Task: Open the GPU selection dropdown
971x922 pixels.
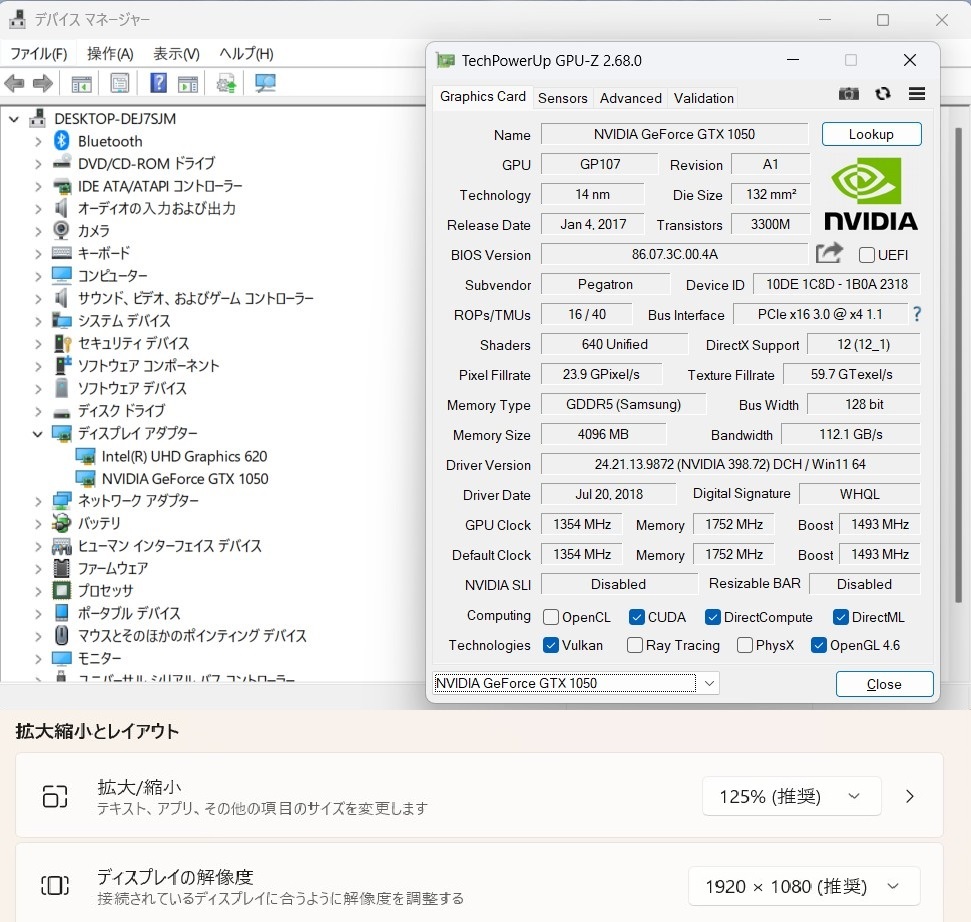Action: tap(709, 683)
